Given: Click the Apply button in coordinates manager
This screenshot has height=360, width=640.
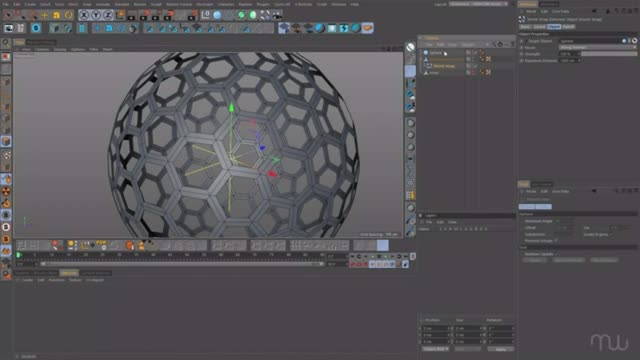Looking at the screenshot, I should coord(500,349).
